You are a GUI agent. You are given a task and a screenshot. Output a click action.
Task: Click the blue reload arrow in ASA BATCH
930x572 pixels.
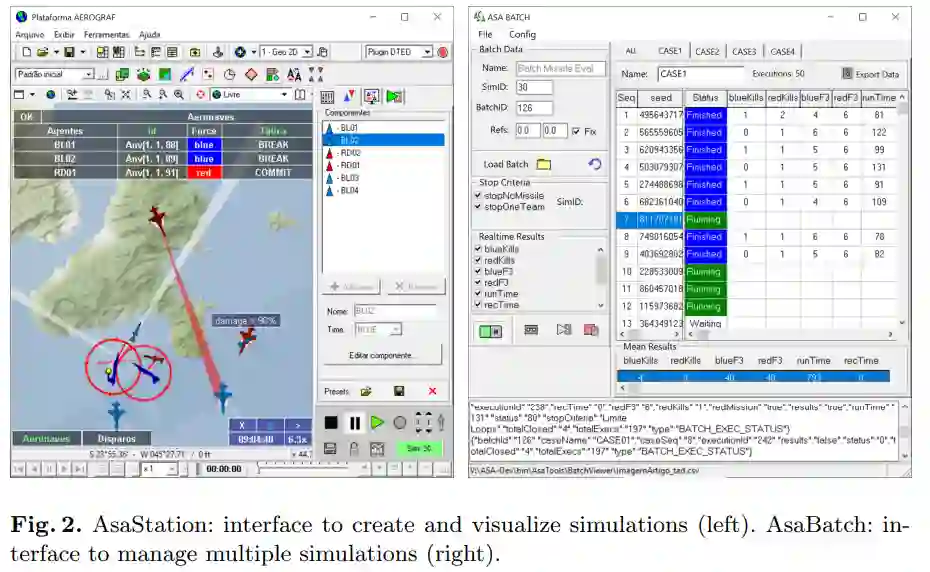(595, 164)
